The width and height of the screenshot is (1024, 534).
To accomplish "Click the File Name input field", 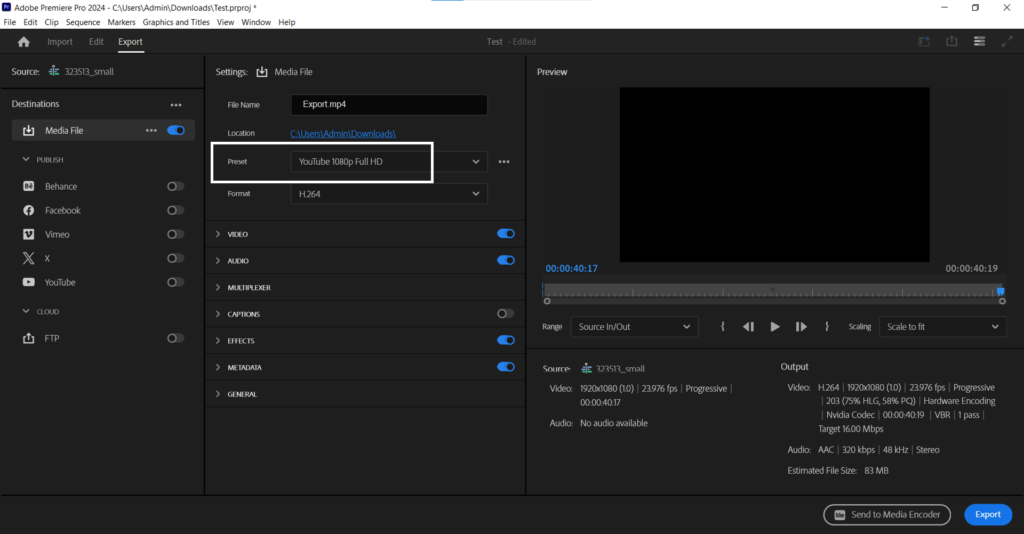I will (388, 105).
